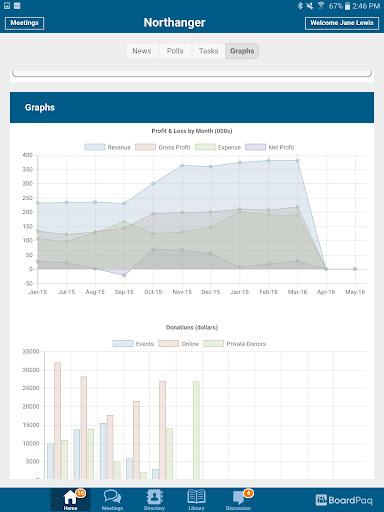This screenshot has height=512, width=384.
Task: Click the Meetings button in header
Action: click(24, 23)
